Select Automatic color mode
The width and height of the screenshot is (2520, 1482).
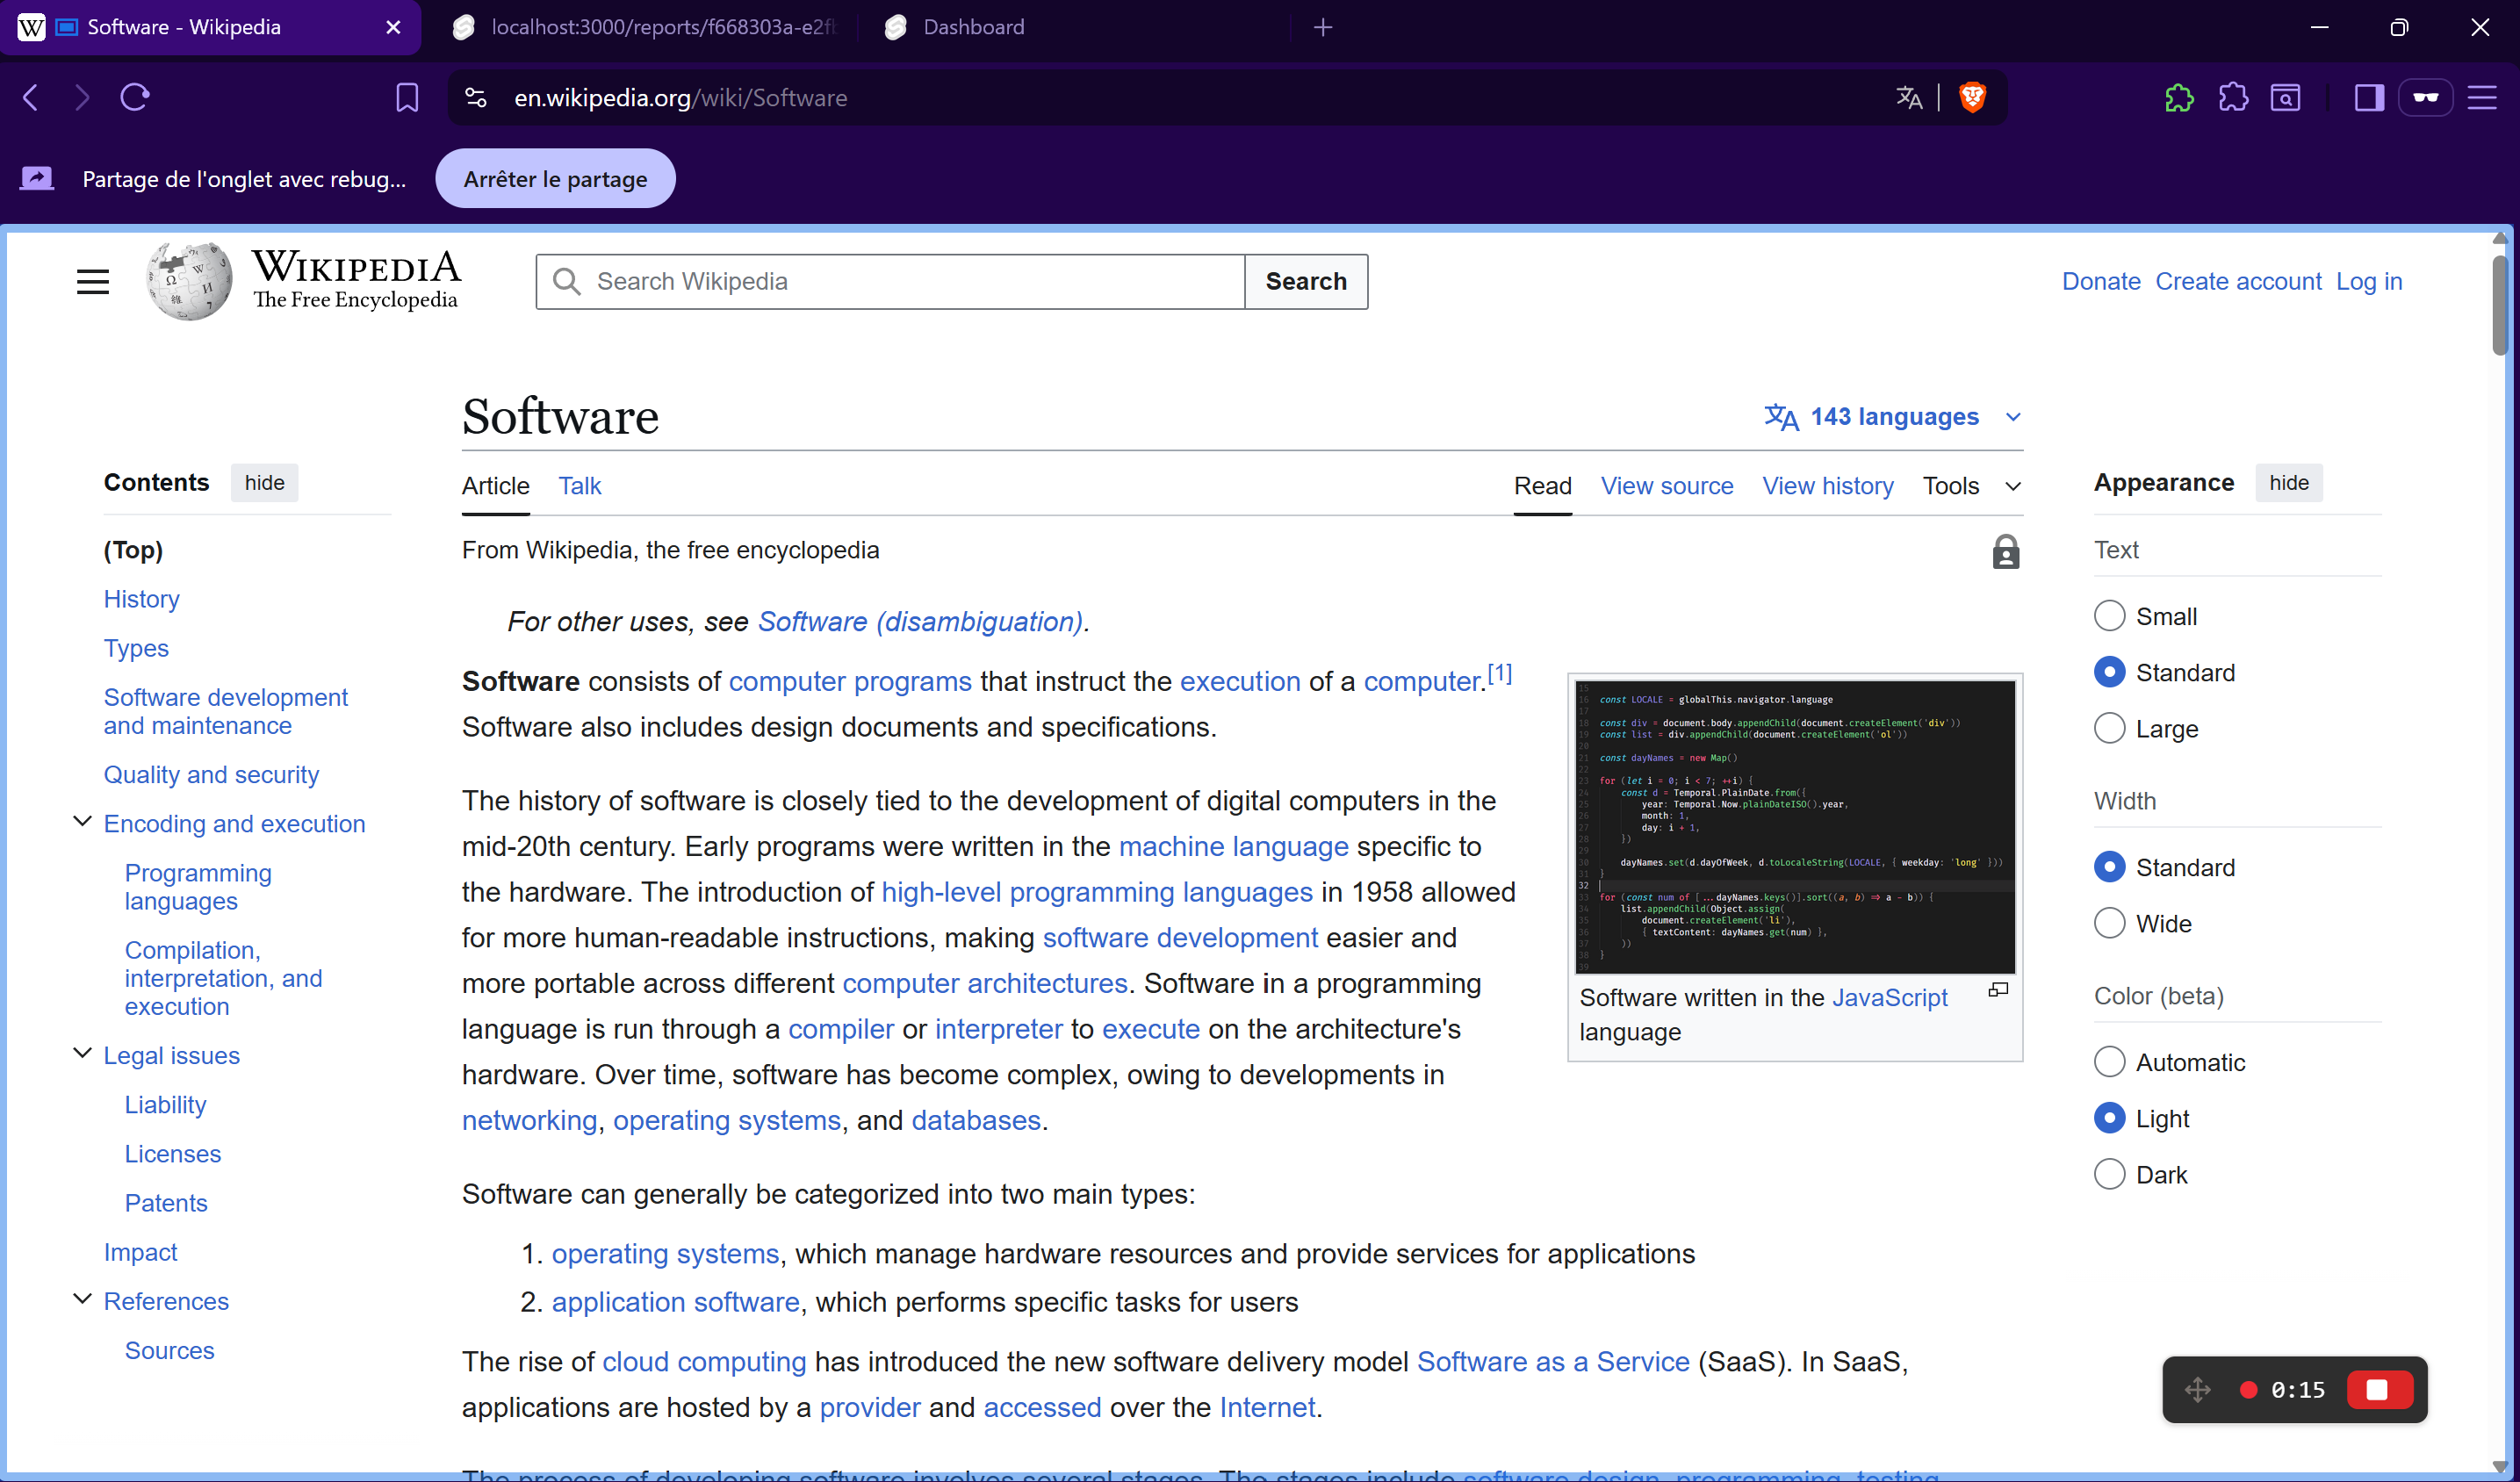point(2109,1062)
